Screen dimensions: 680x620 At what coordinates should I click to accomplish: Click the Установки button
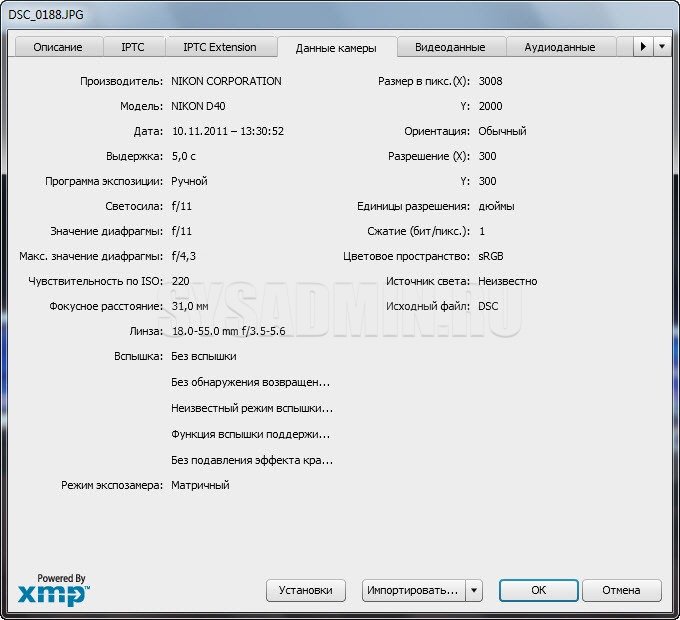point(306,590)
